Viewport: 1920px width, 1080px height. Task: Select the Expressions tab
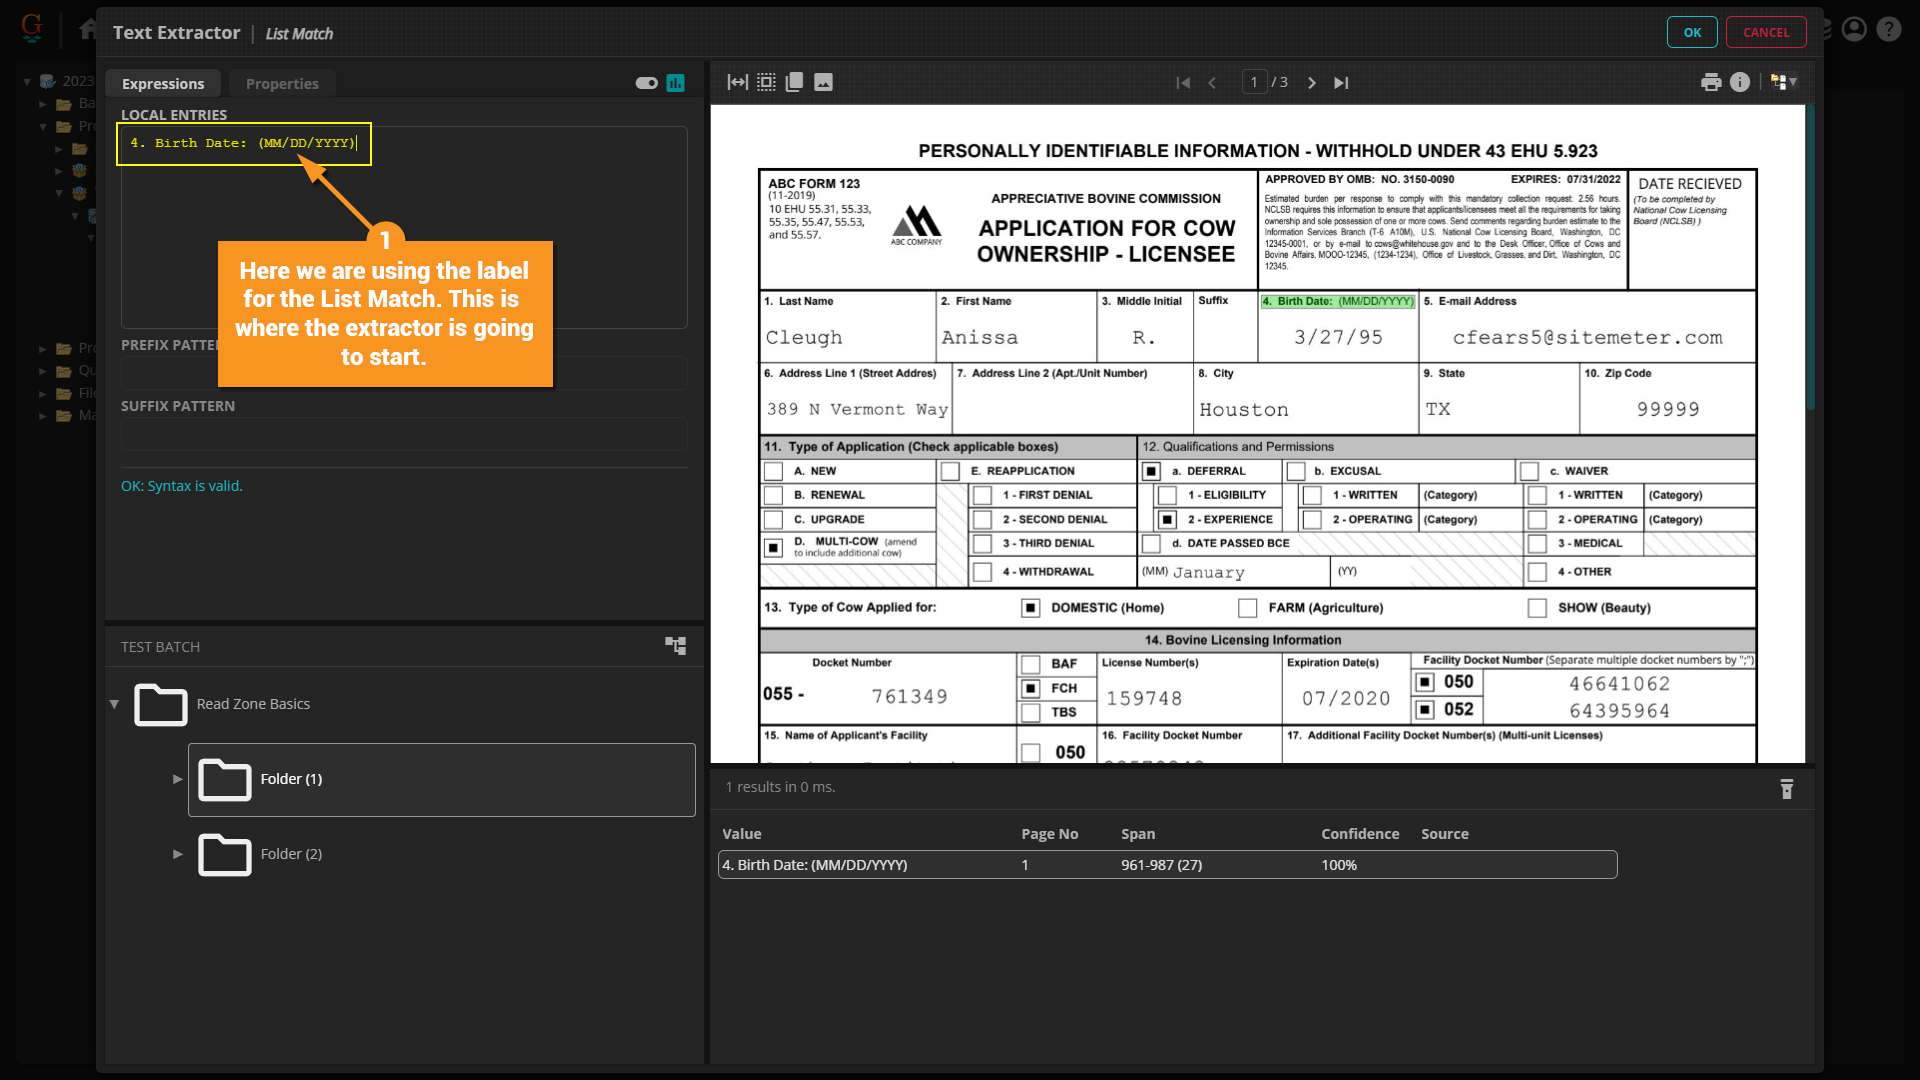(x=163, y=84)
